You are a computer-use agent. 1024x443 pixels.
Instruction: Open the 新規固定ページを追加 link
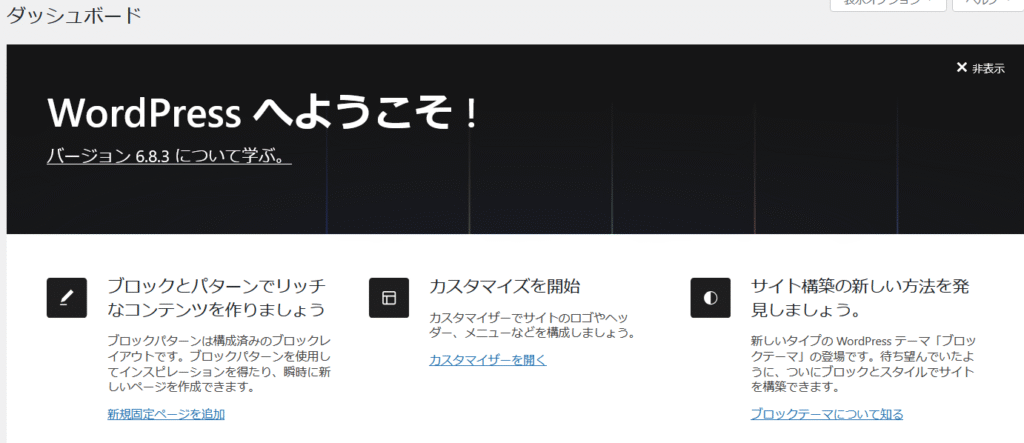point(166,413)
